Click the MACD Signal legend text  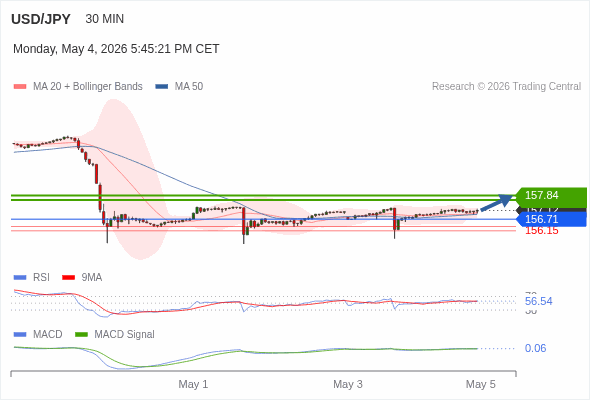124,335
